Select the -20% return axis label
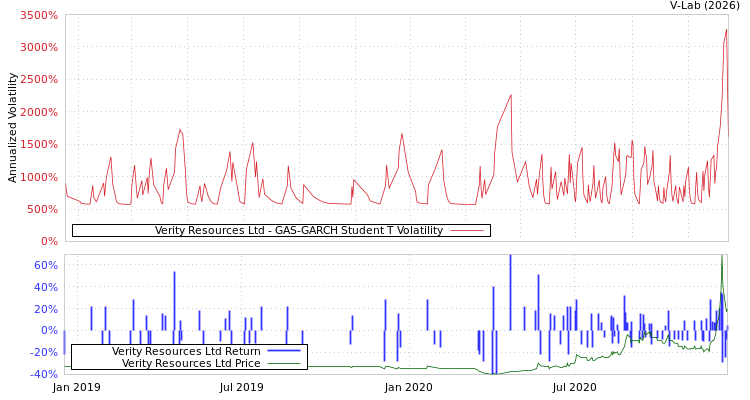The width and height of the screenshot is (750, 400). (43, 352)
